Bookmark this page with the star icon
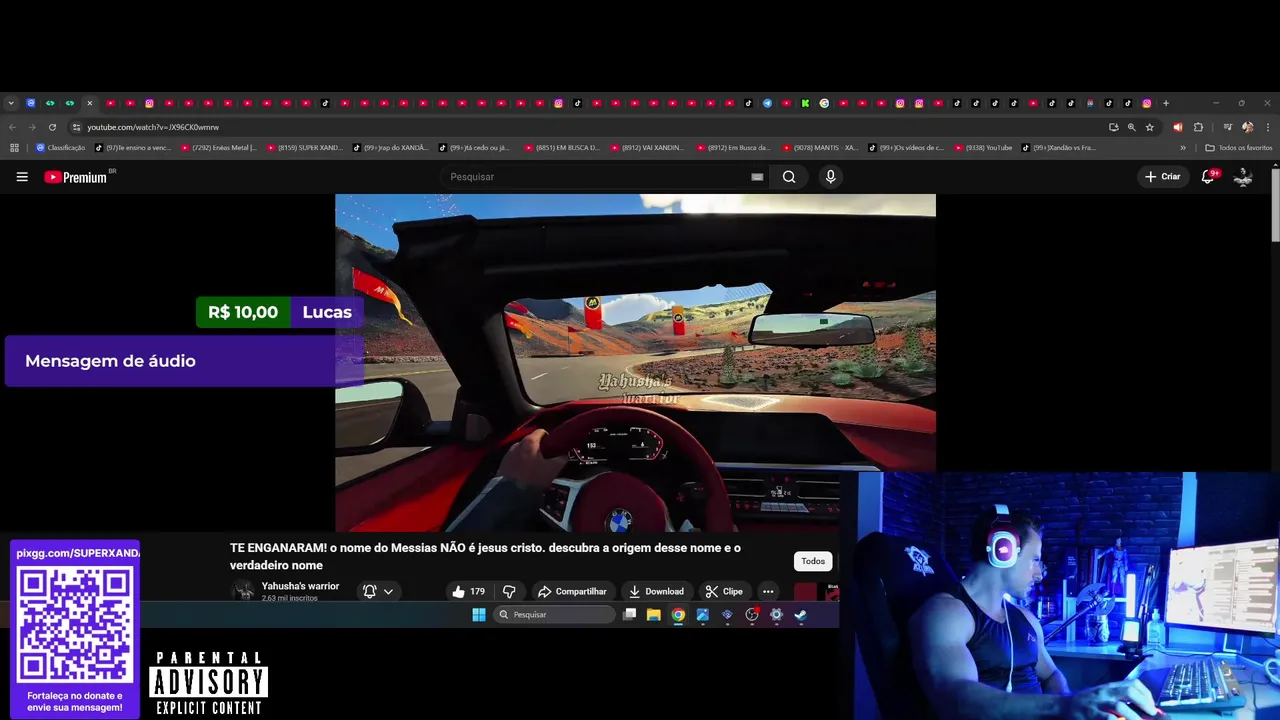The image size is (1280, 720). [1150, 127]
